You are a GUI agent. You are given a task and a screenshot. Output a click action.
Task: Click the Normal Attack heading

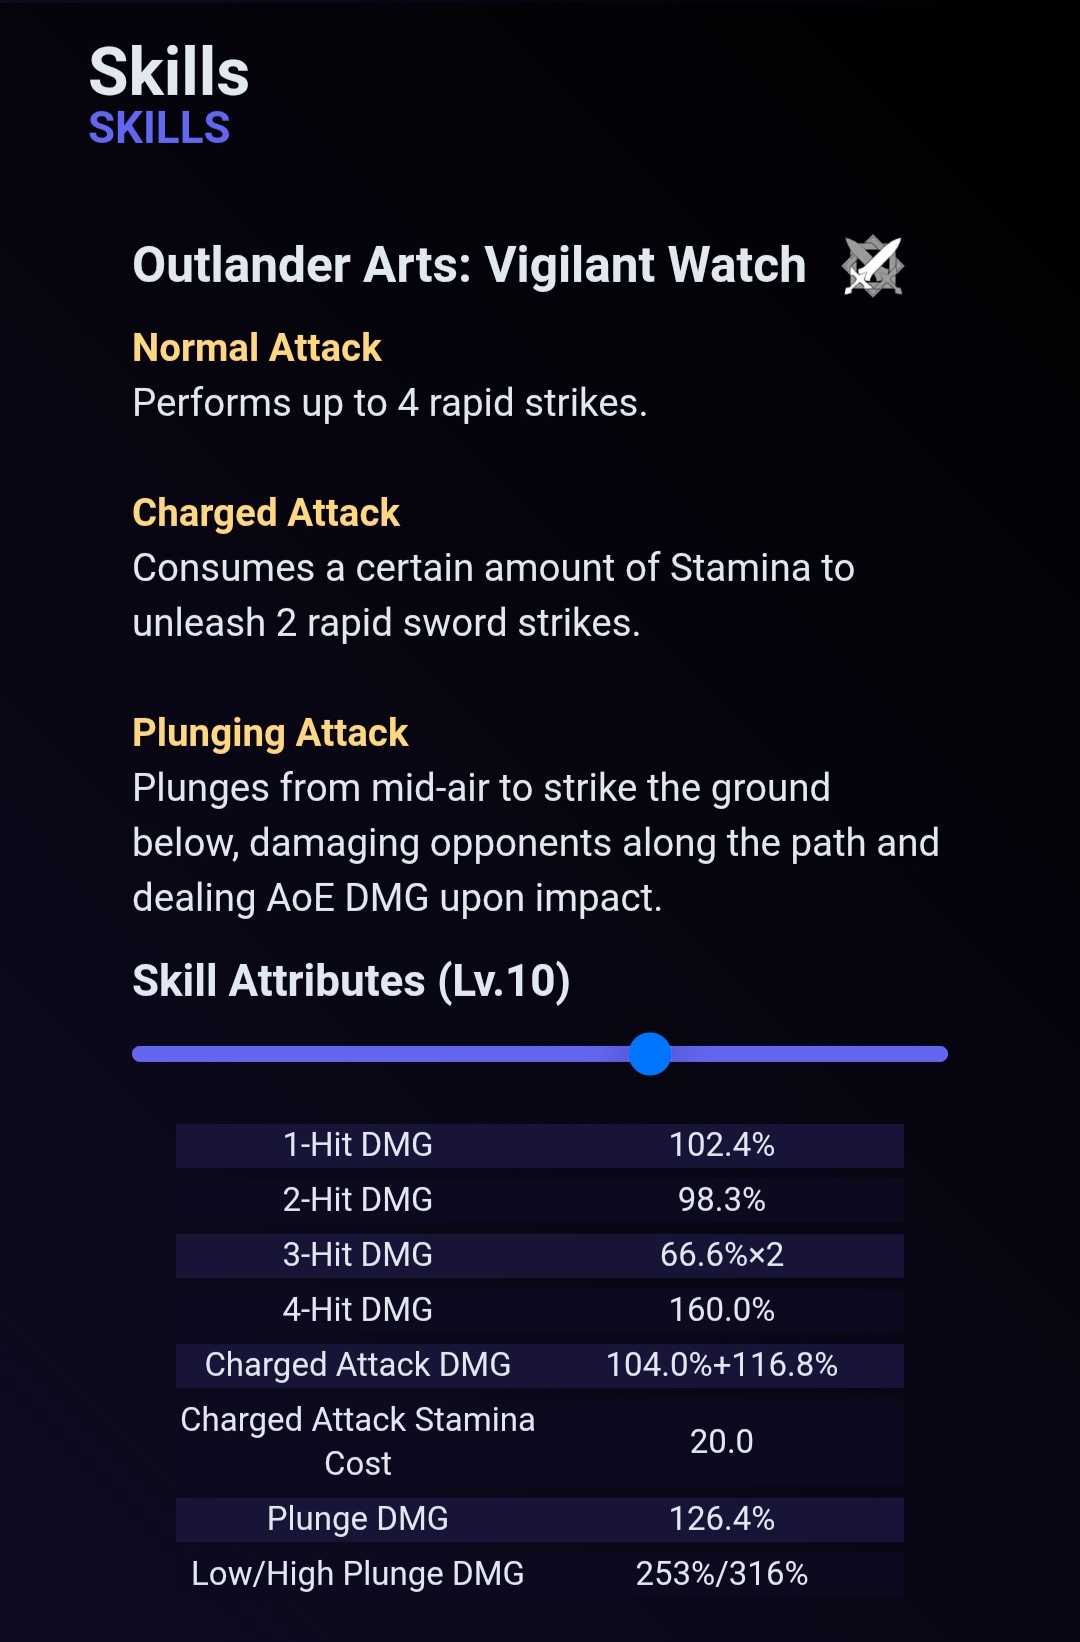point(257,348)
